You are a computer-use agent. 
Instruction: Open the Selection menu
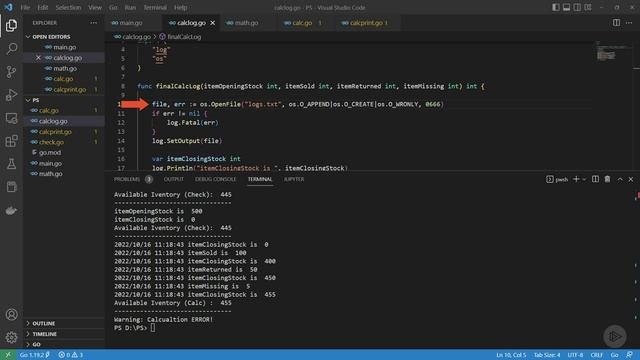(x=68, y=7)
